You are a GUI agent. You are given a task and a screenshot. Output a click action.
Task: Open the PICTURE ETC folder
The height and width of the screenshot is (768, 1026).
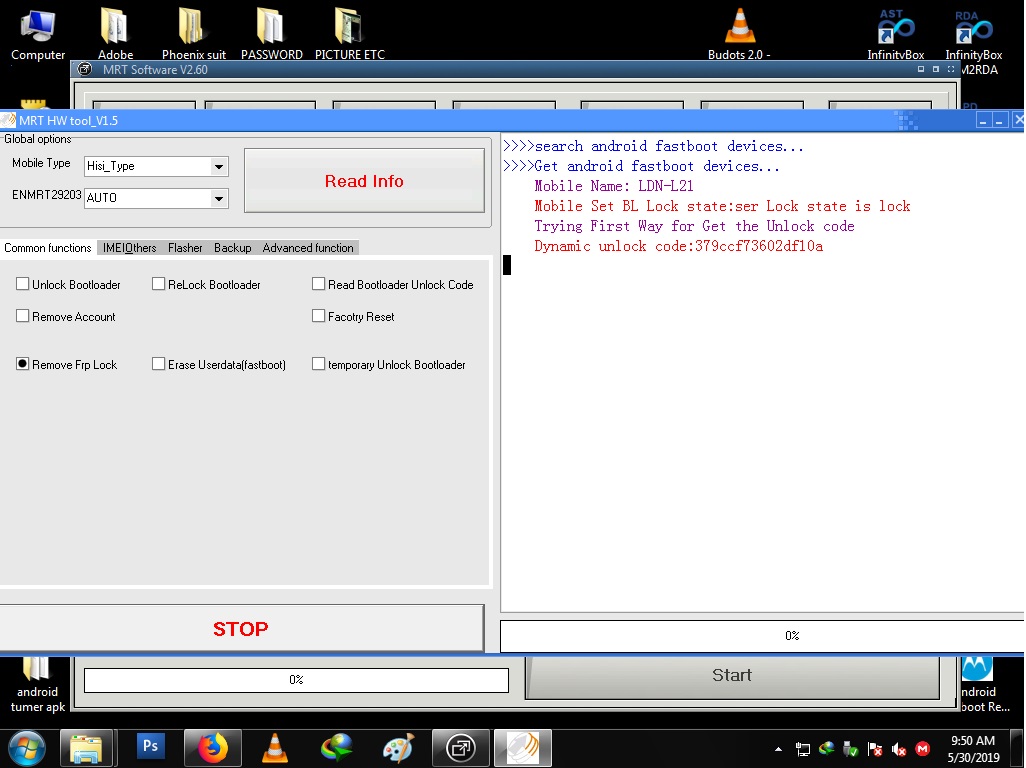click(x=349, y=34)
